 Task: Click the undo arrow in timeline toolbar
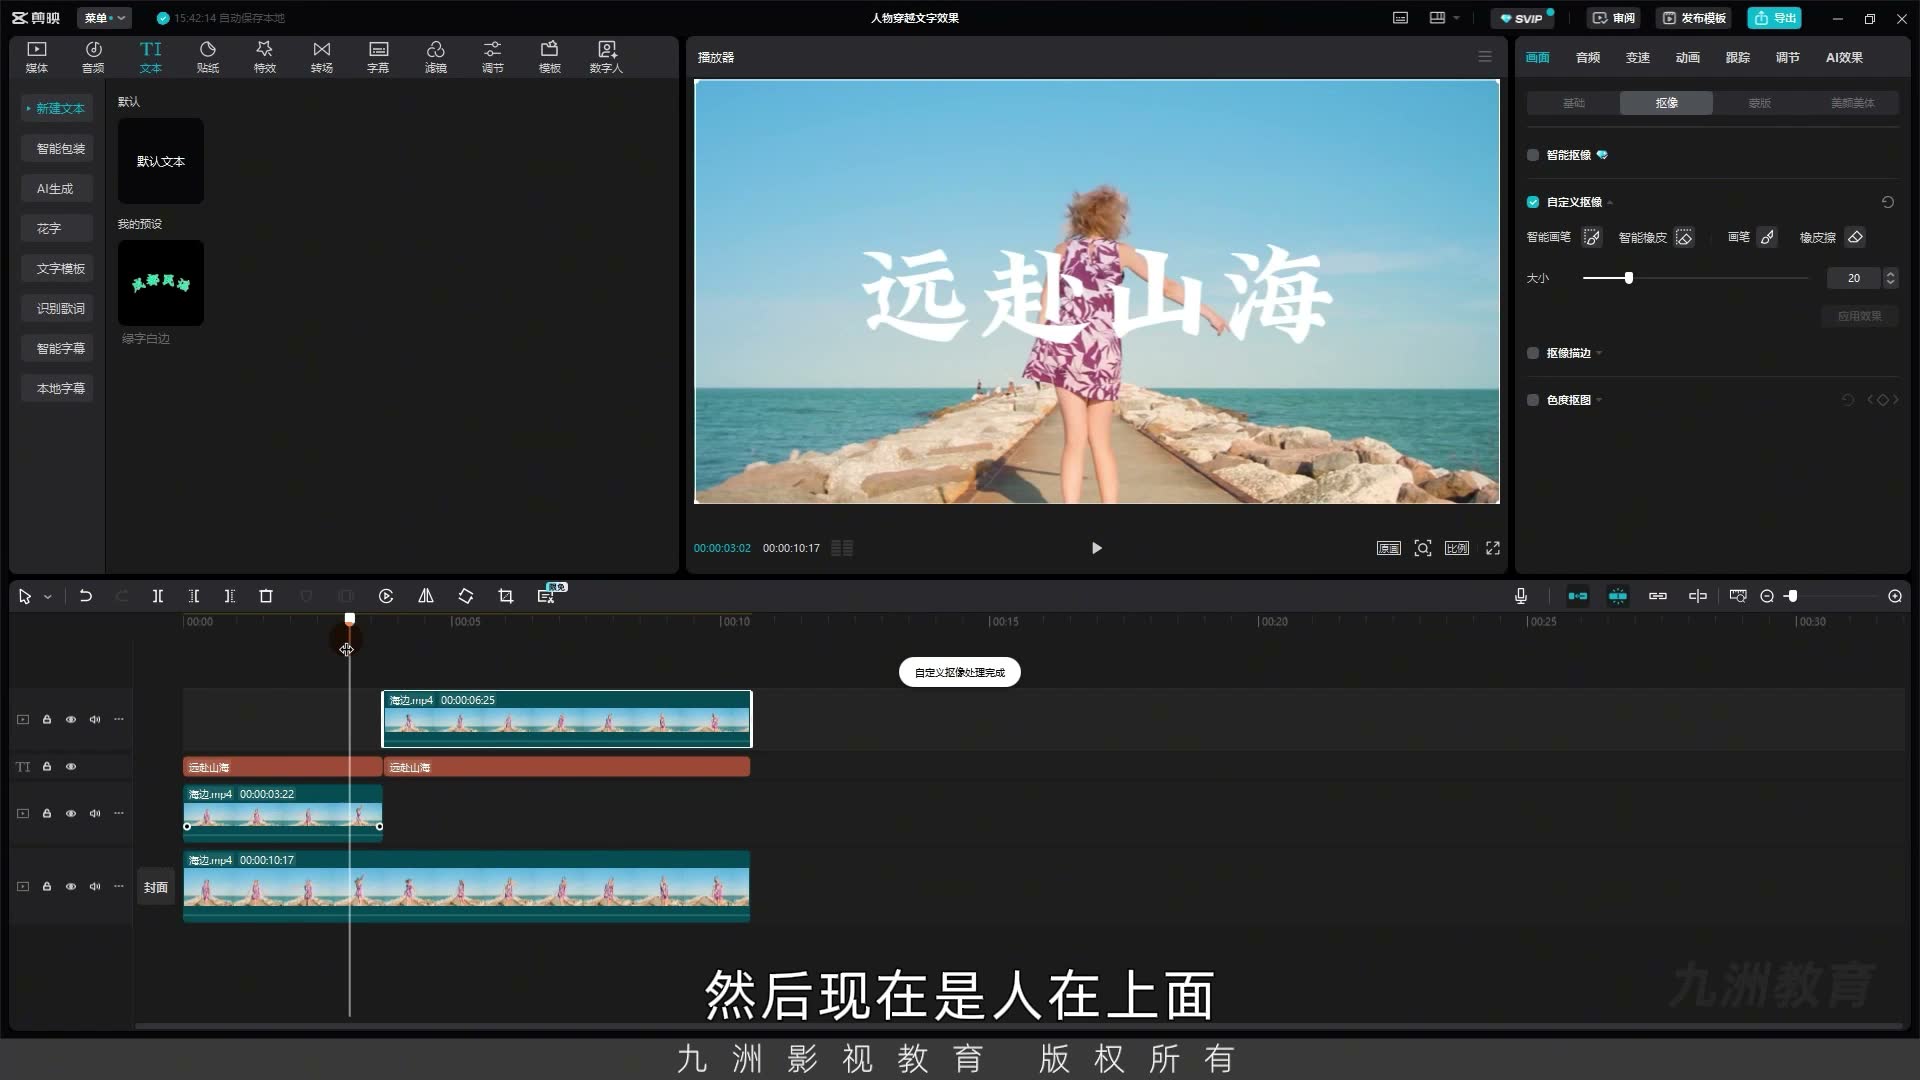(86, 596)
